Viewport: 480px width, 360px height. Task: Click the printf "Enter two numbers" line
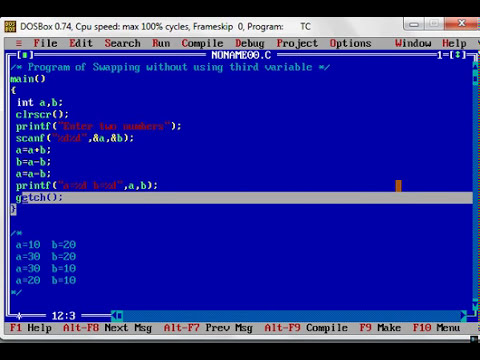(99, 126)
